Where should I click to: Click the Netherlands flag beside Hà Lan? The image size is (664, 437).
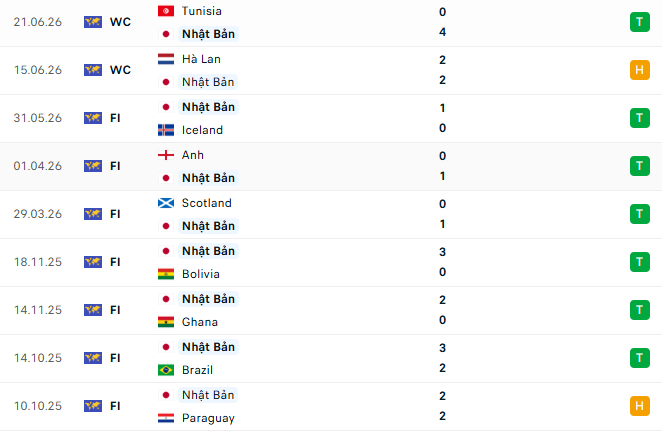(x=166, y=59)
